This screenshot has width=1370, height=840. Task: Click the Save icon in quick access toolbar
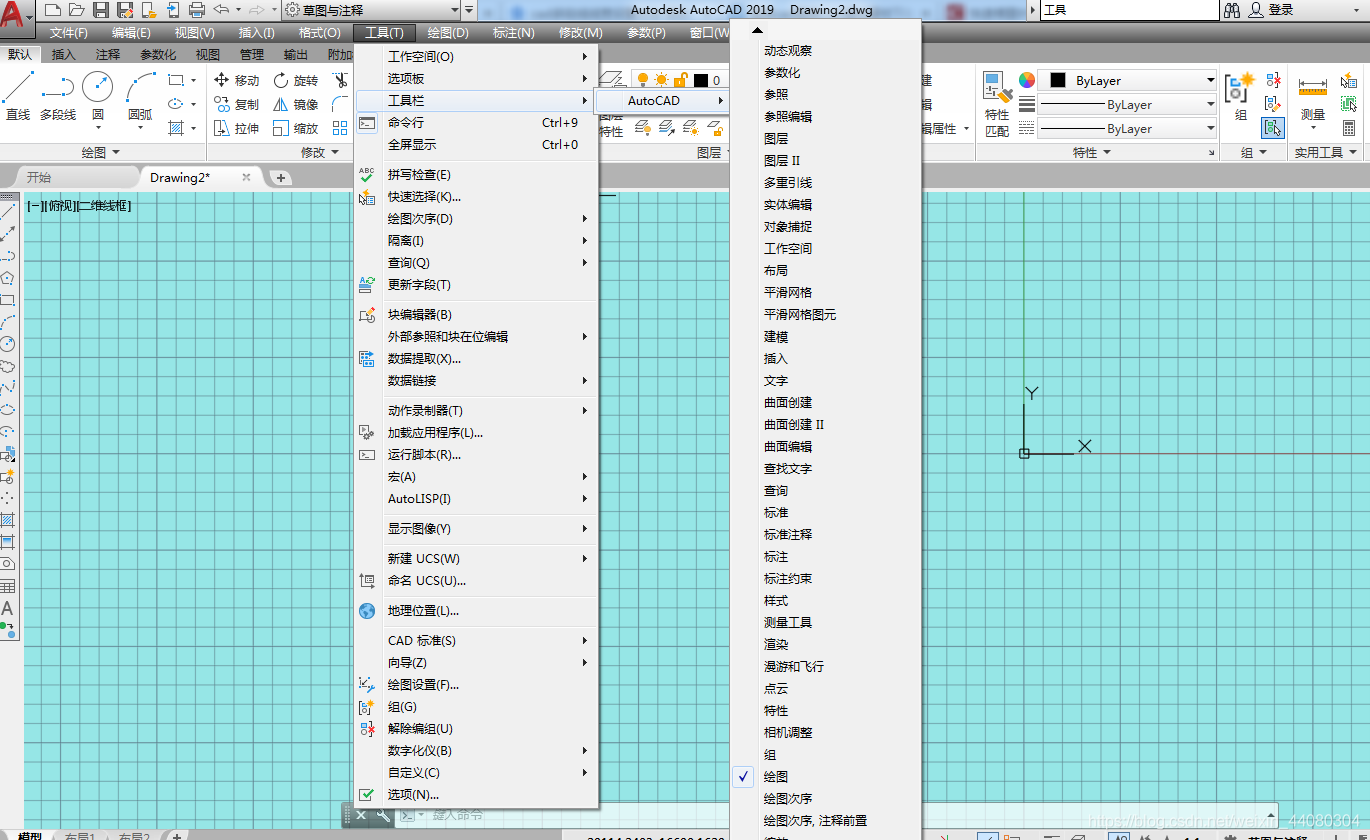click(x=101, y=10)
